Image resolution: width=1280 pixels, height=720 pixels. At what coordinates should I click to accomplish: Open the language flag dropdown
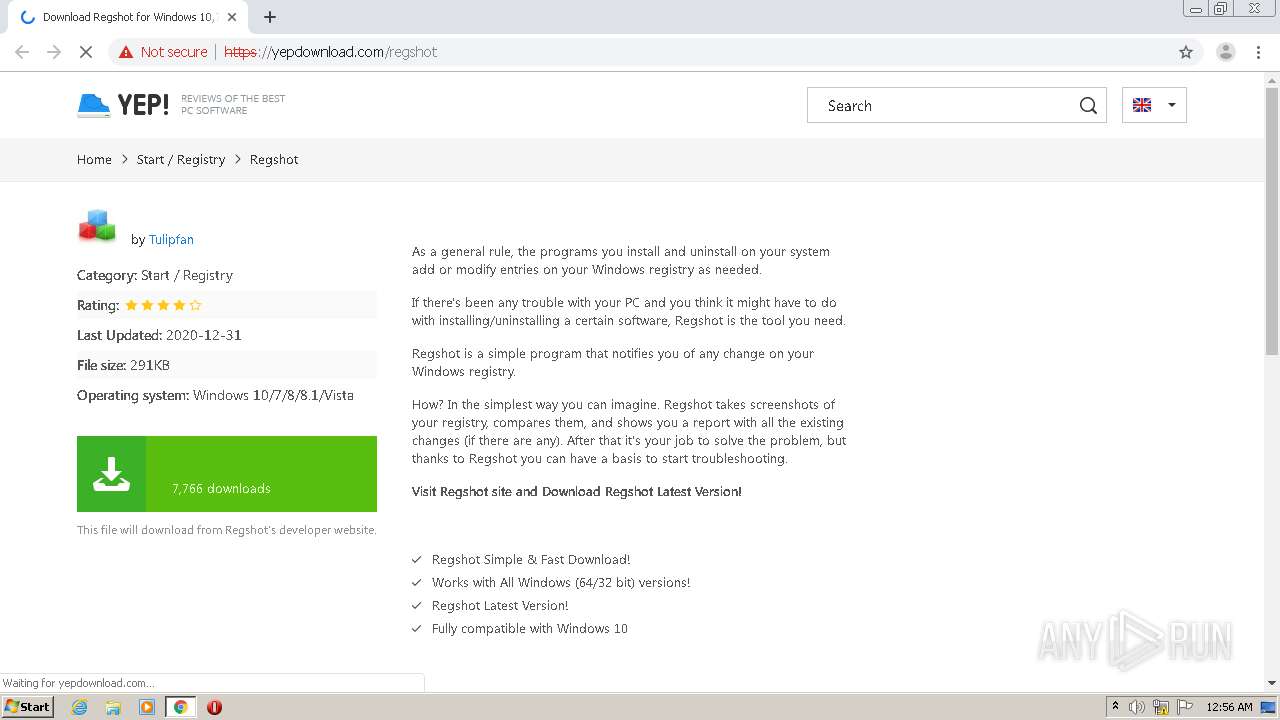pos(1154,105)
